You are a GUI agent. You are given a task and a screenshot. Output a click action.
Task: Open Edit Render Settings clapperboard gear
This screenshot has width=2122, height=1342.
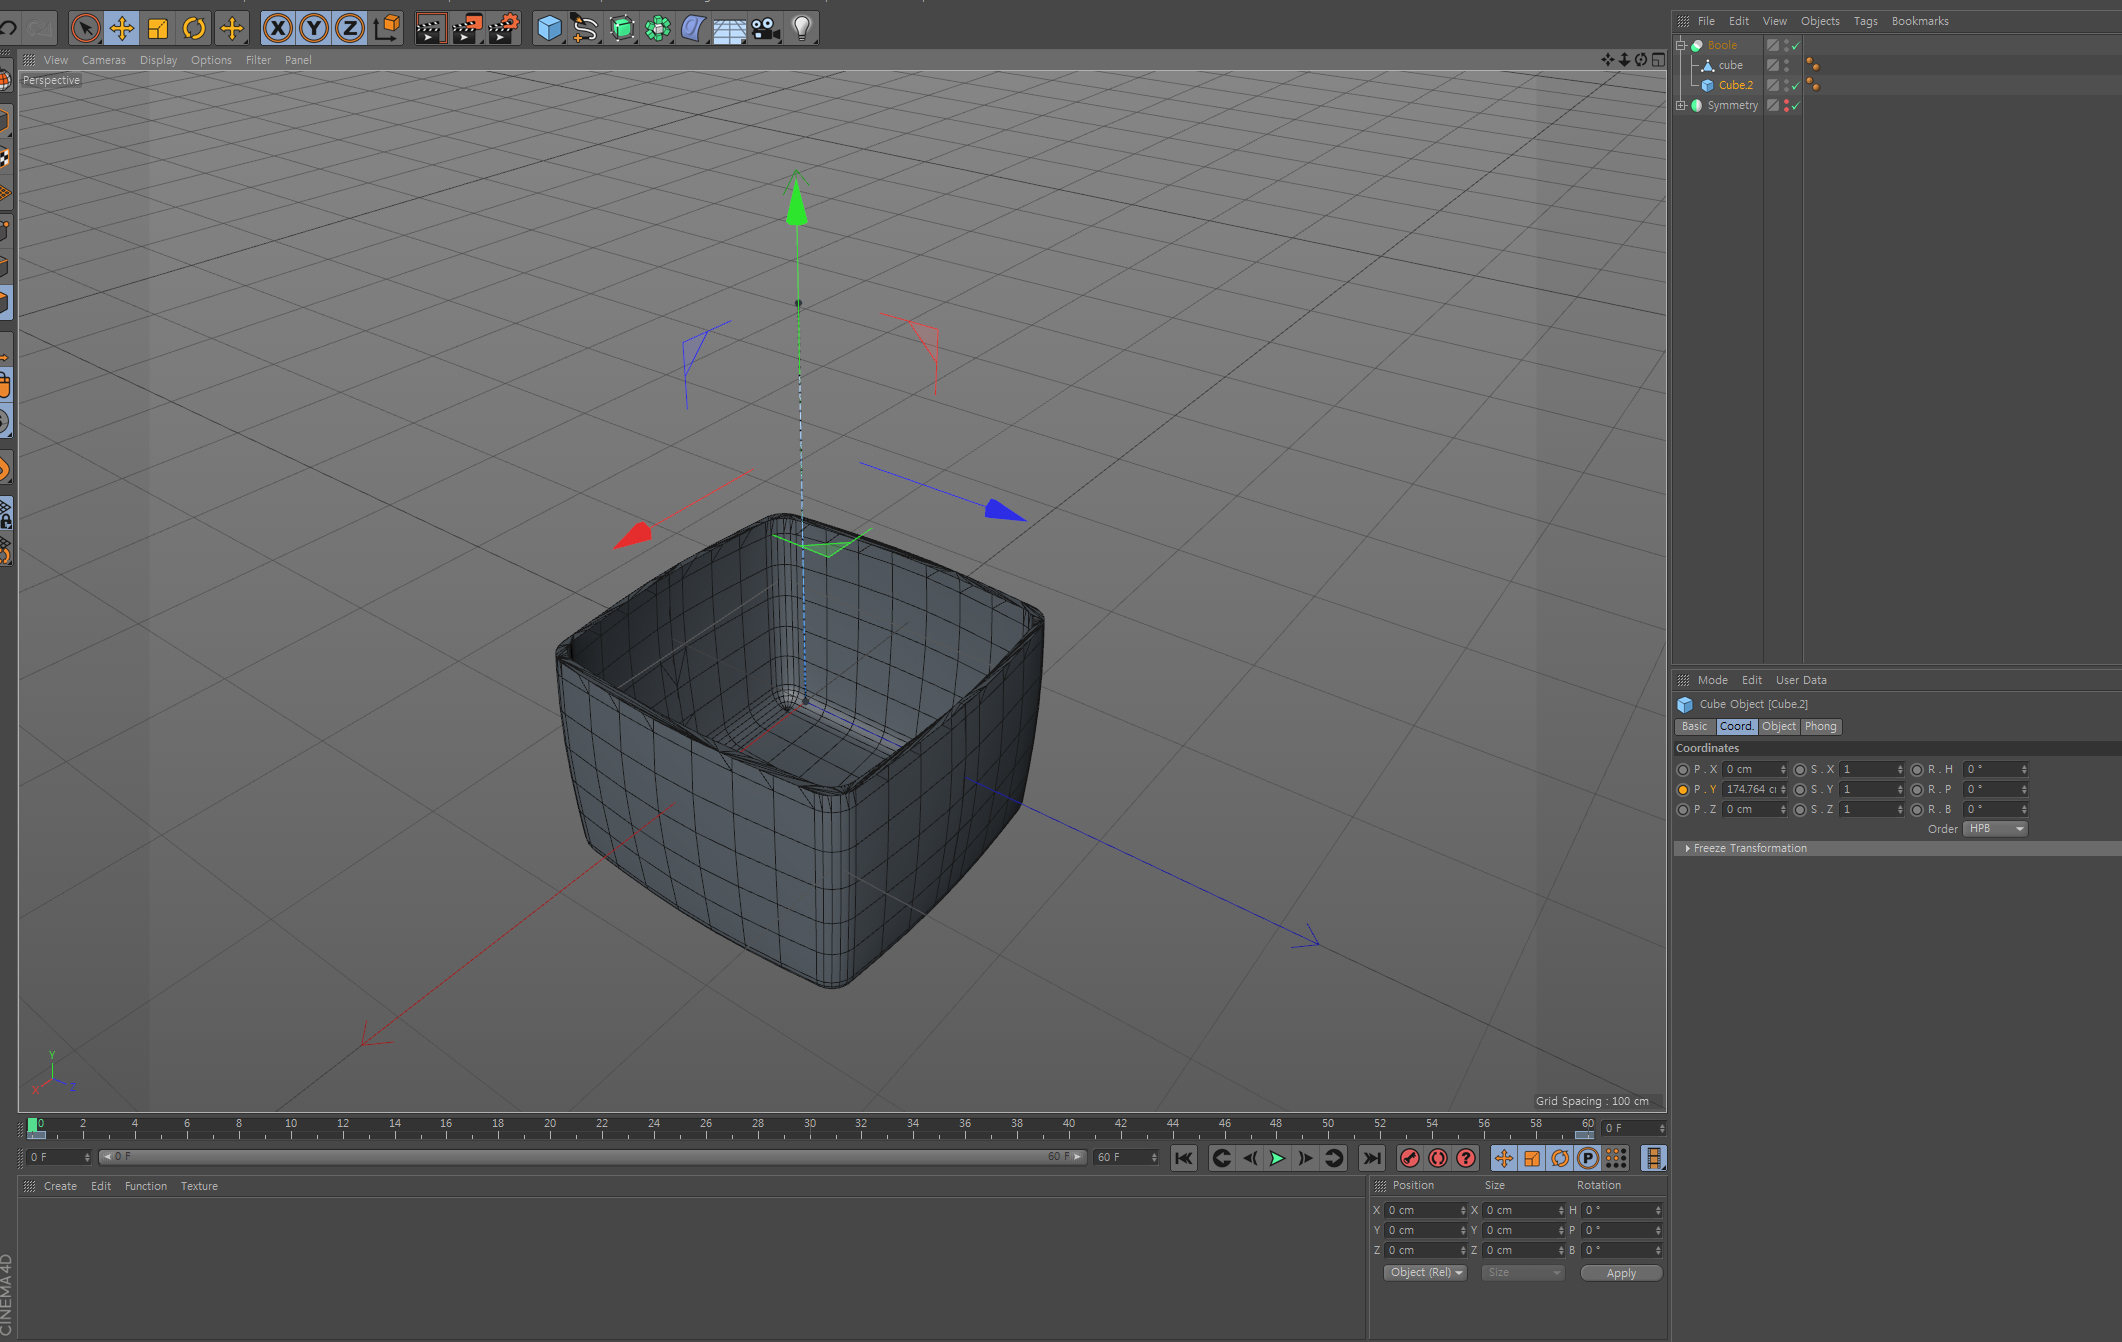point(504,29)
